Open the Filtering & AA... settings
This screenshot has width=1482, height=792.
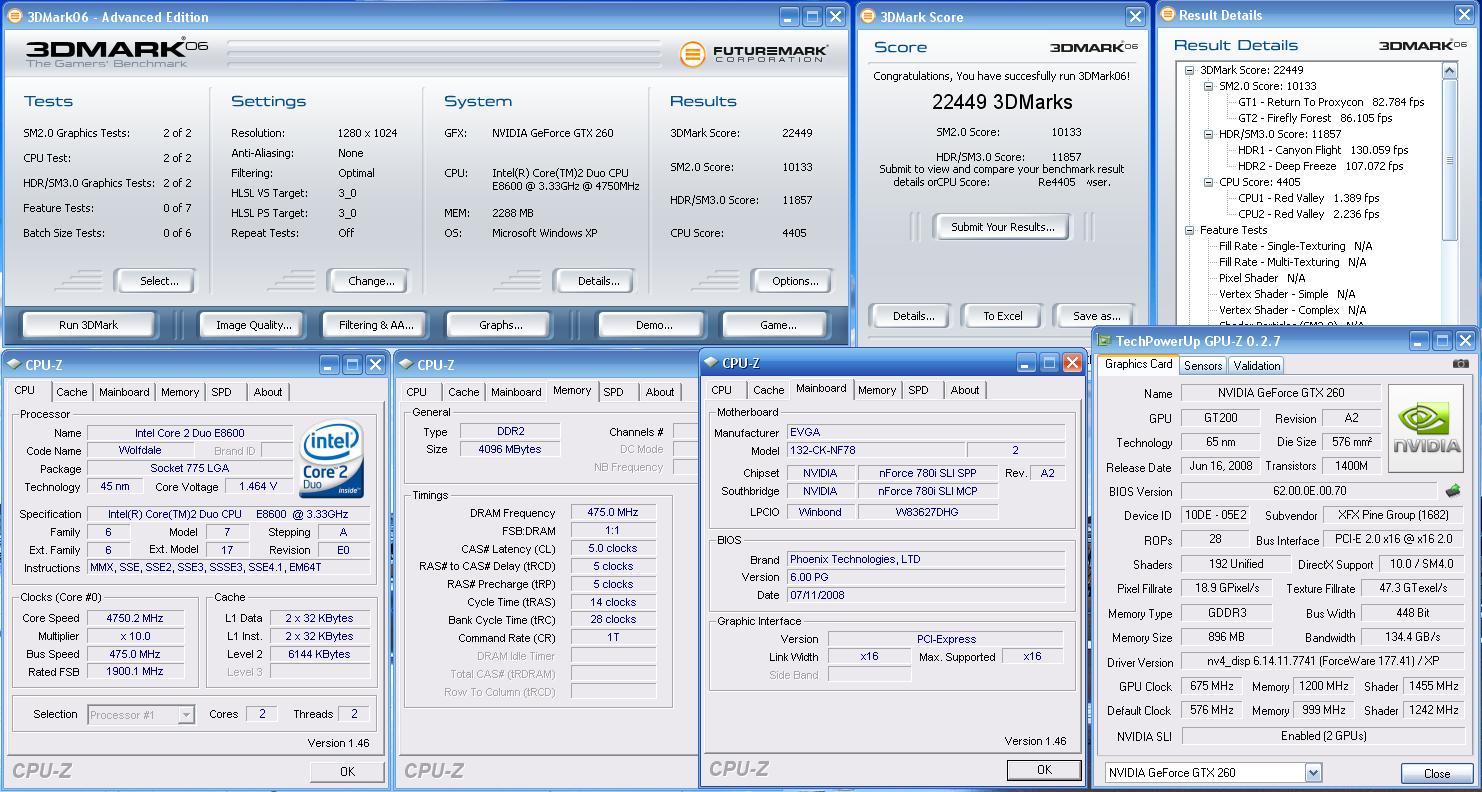[x=376, y=325]
